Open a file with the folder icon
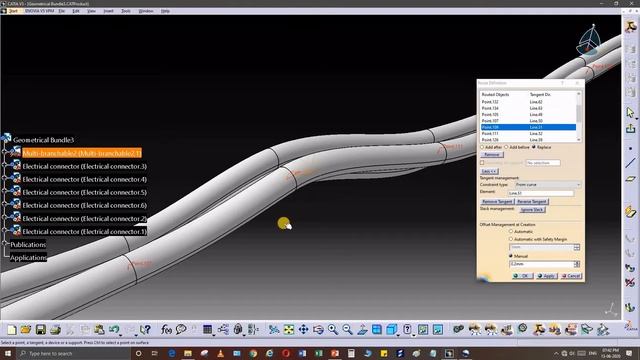This screenshot has width=640, height=360. click(26, 329)
